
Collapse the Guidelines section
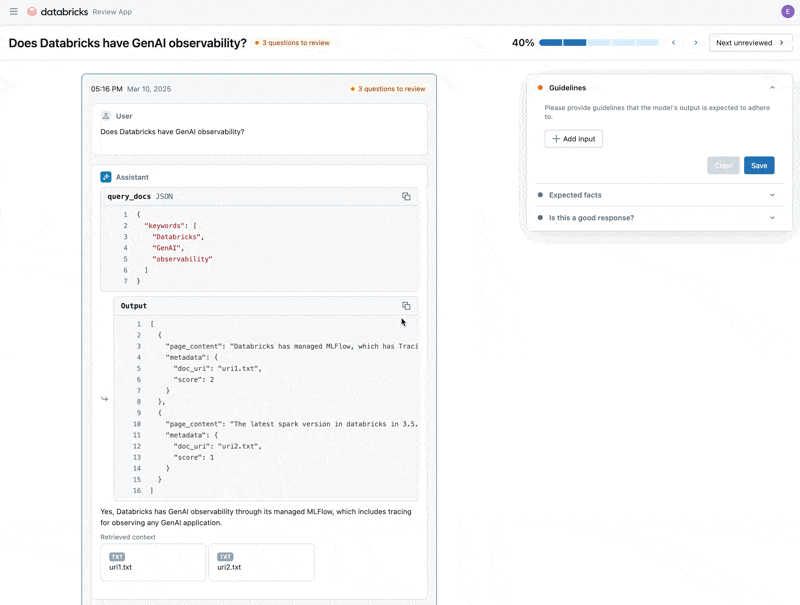772,88
